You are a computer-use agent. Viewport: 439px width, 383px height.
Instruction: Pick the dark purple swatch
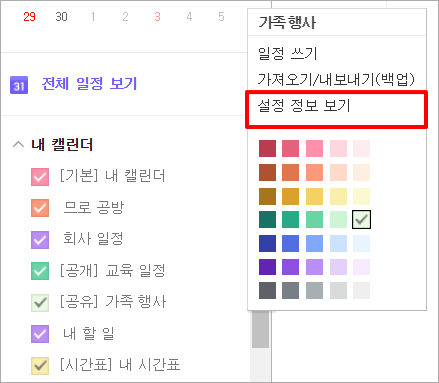tap(267, 267)
